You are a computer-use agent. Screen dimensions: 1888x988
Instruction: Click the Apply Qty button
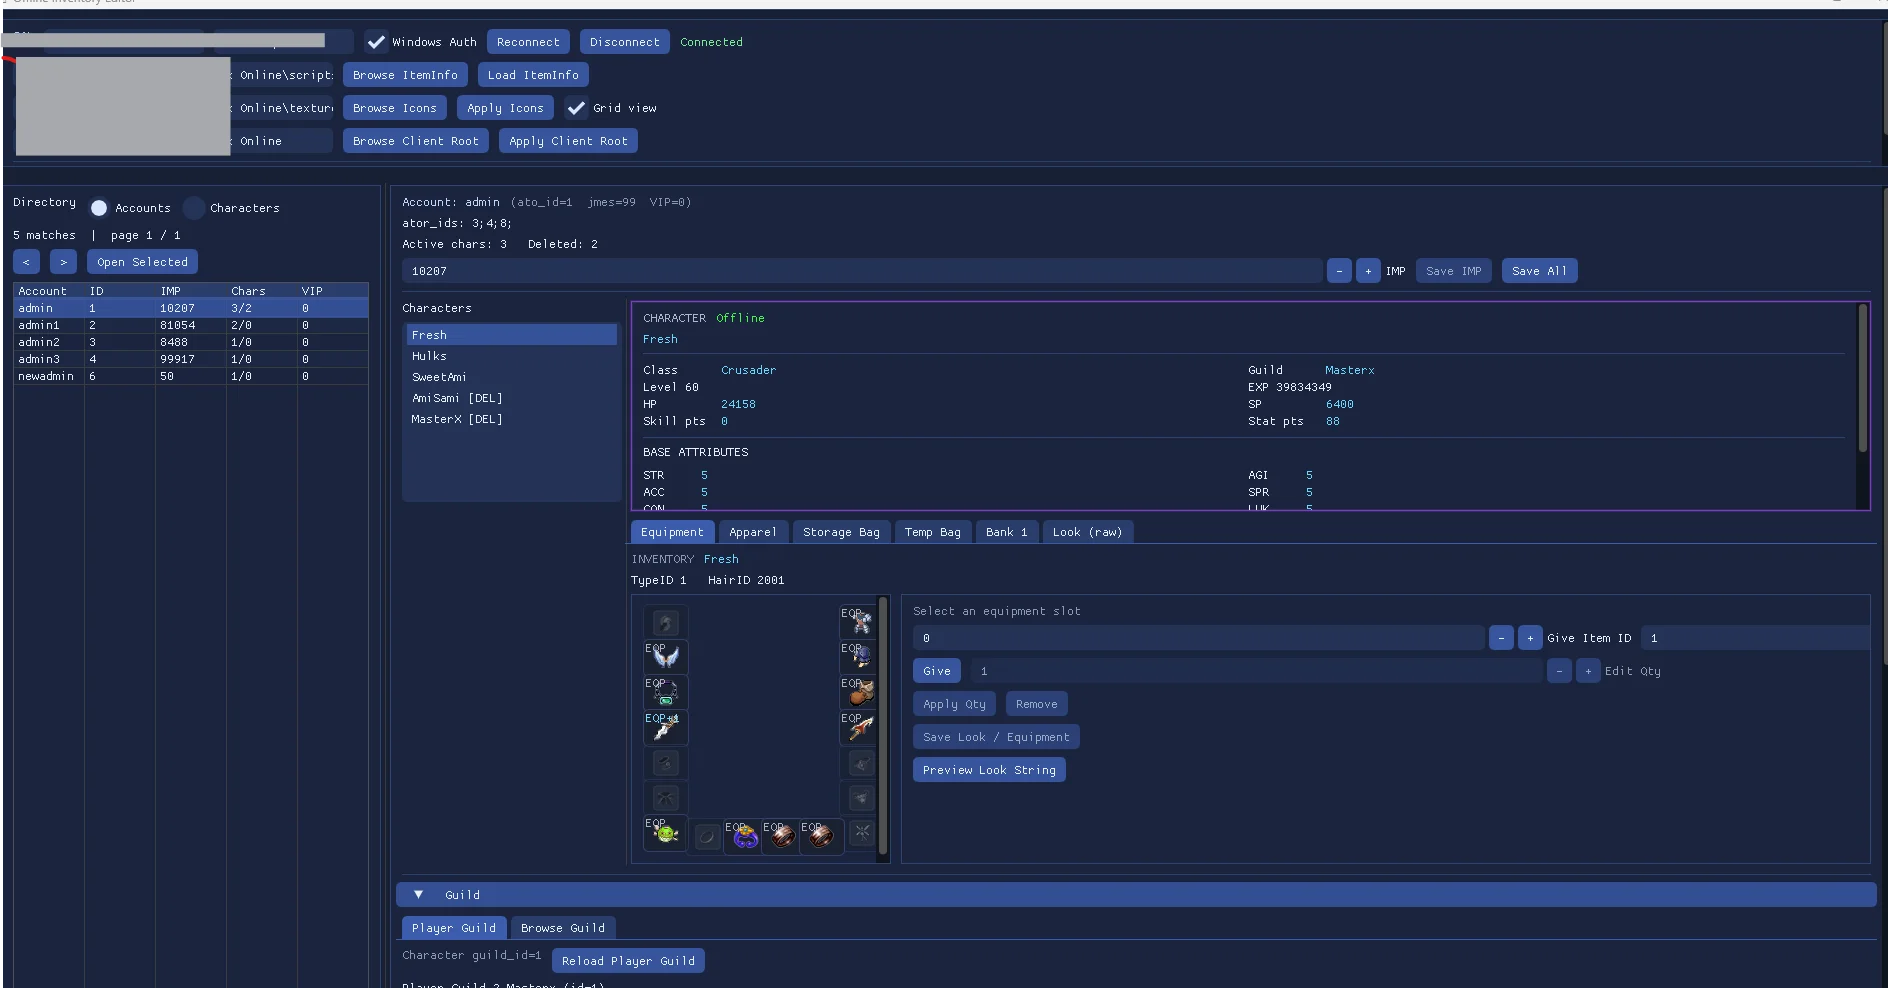954,704
